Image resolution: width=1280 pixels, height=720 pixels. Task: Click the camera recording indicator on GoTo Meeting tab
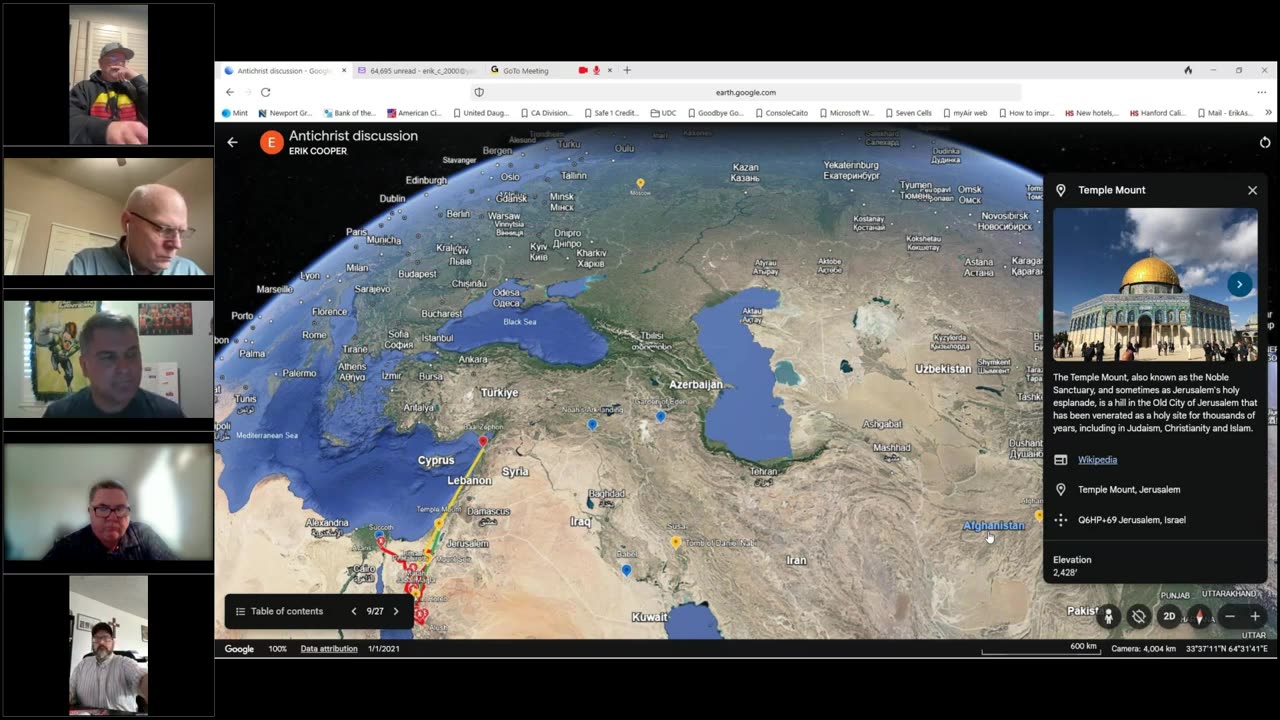click(x=583, y=71)
